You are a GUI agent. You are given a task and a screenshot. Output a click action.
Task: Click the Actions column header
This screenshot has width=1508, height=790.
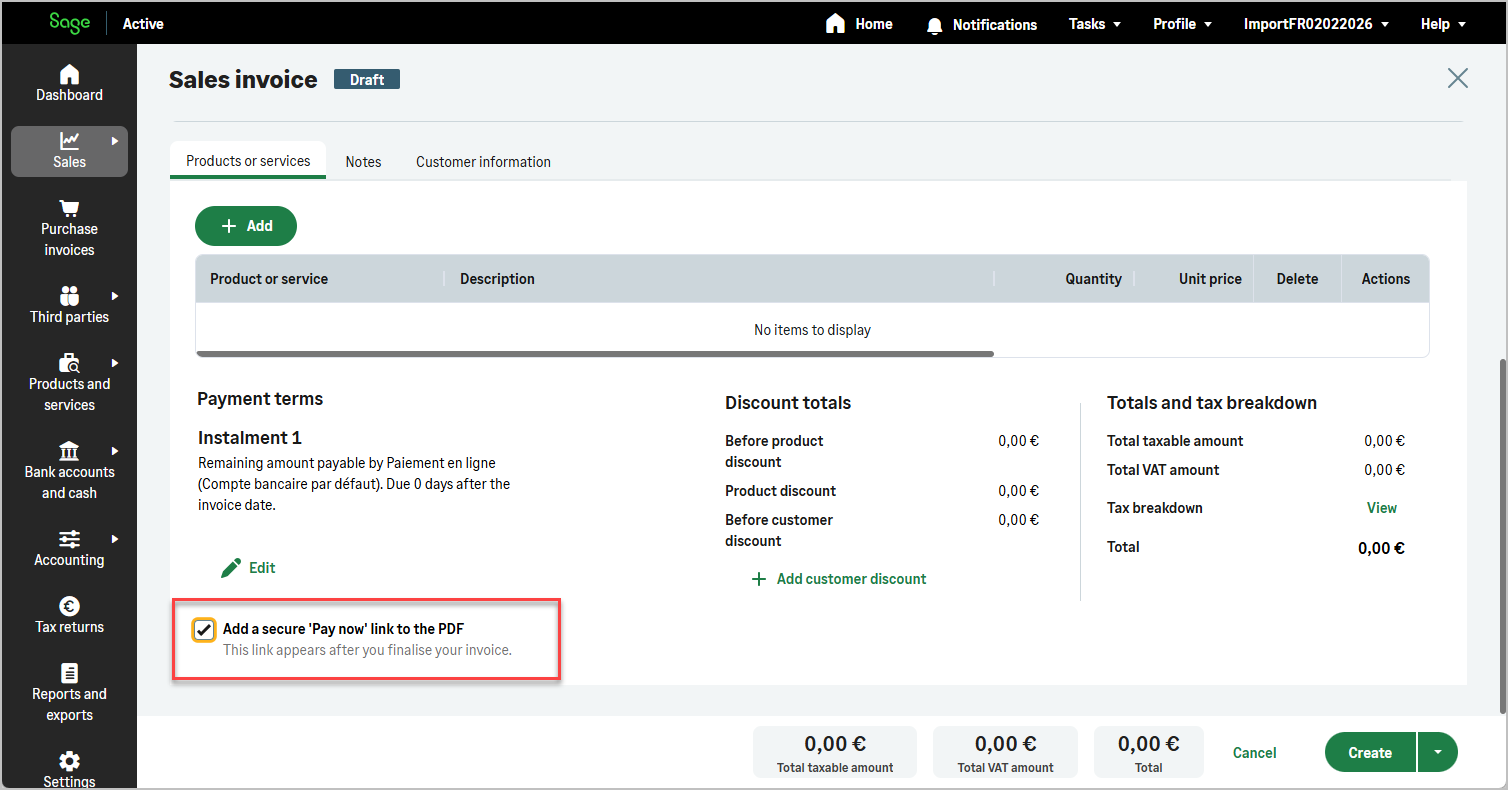1385,279
